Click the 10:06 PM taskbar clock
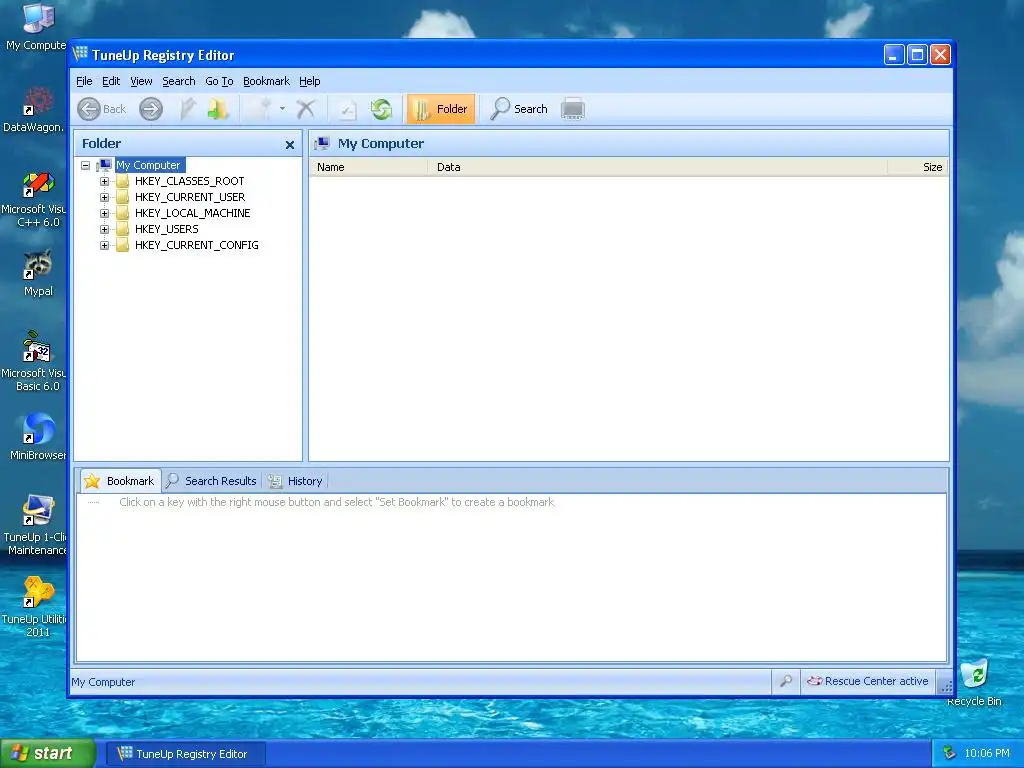 pos(987,754)
